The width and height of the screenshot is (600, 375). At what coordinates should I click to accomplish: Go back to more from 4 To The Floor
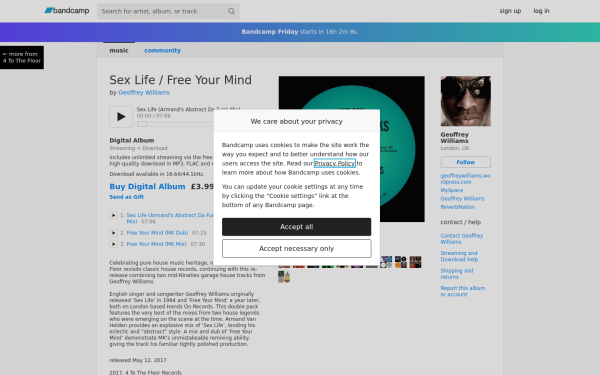tap(22, 57)
